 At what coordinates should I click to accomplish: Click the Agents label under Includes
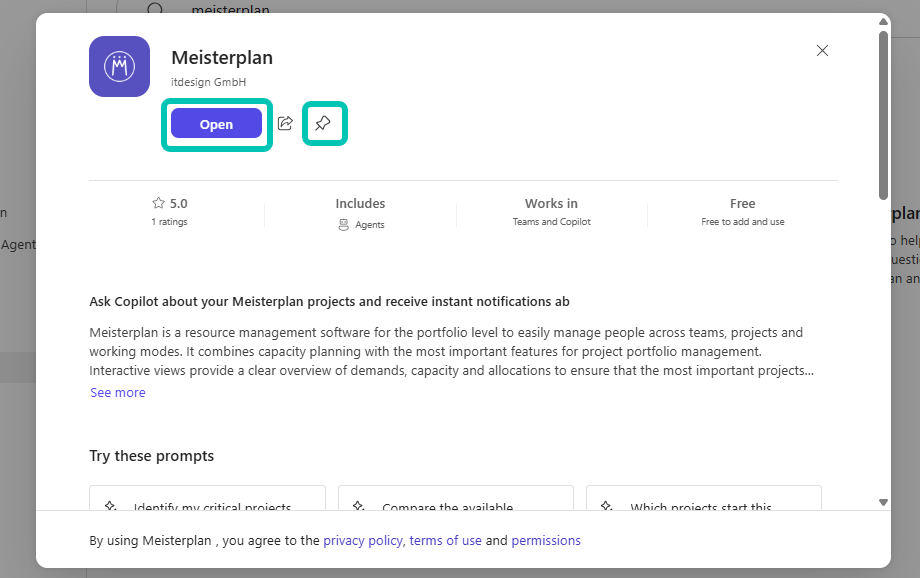pyautogui.click(x=370, y=225)
